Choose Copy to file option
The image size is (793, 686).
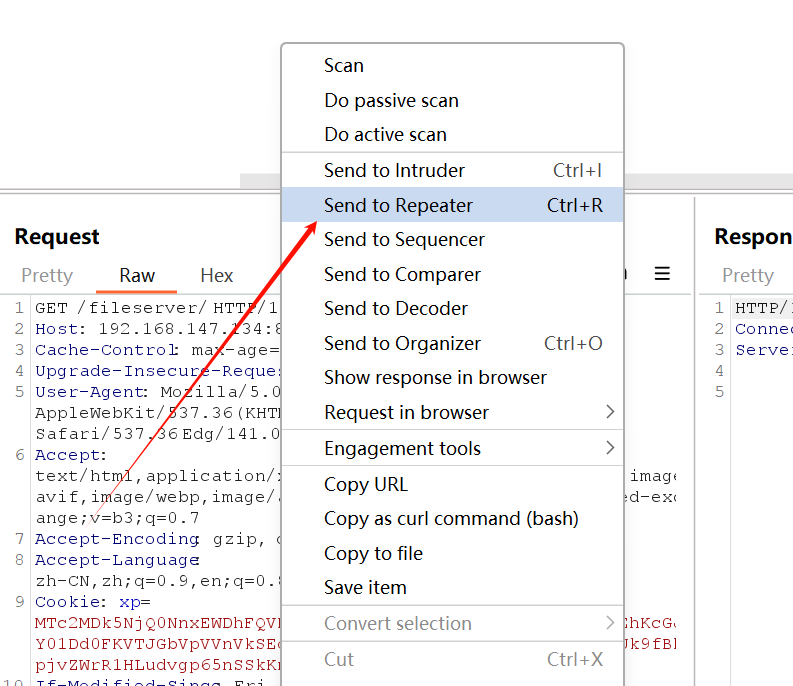tap(373, 554)
